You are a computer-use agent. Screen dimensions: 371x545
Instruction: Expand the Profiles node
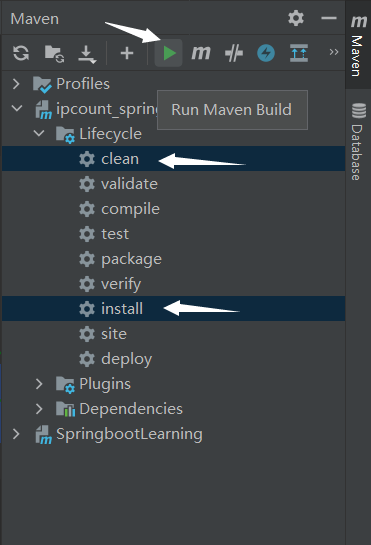(16, 84)
